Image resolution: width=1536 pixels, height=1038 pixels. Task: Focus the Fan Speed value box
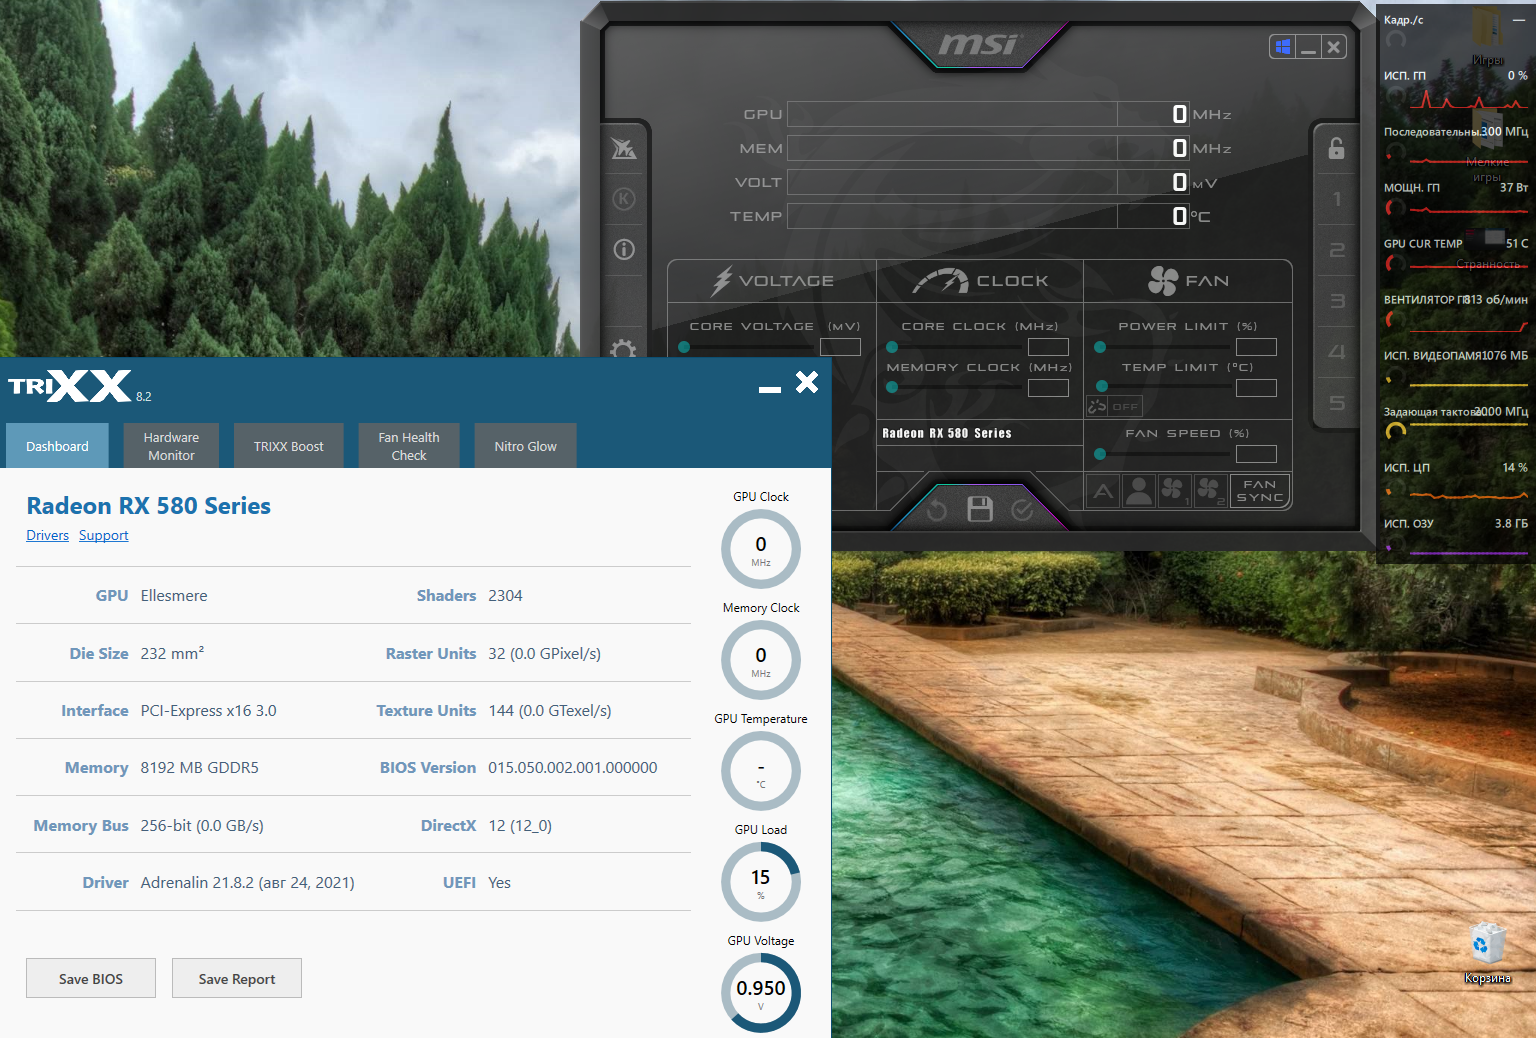pos(1256,454)
